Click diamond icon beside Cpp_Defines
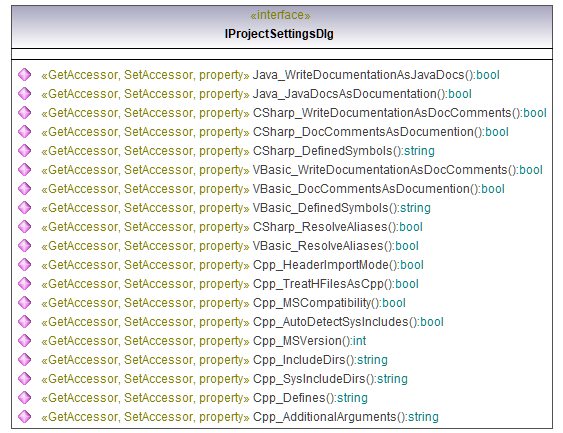The height and width of the screenshot is (433, 563). [x=25, y=398]
